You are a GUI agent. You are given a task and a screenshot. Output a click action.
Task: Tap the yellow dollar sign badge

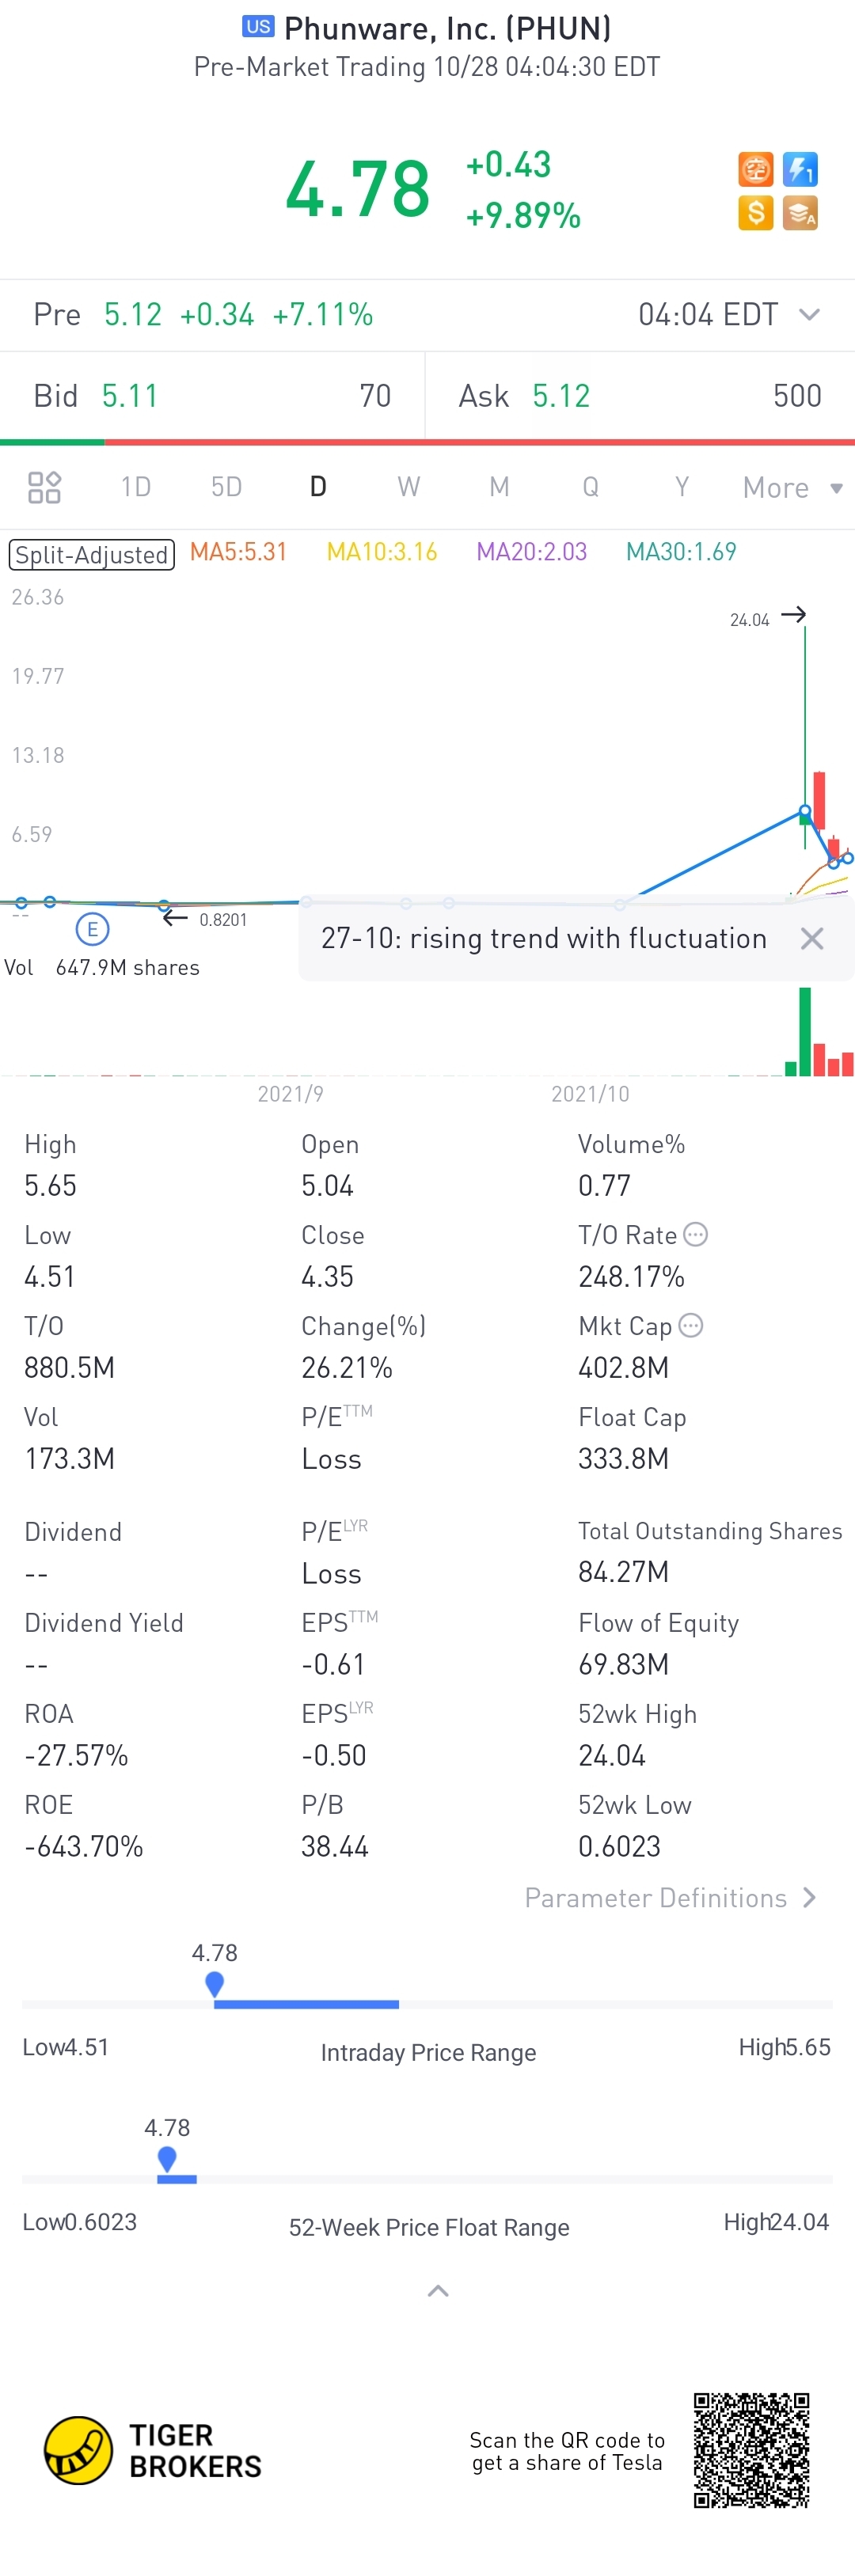pos(755,213)
